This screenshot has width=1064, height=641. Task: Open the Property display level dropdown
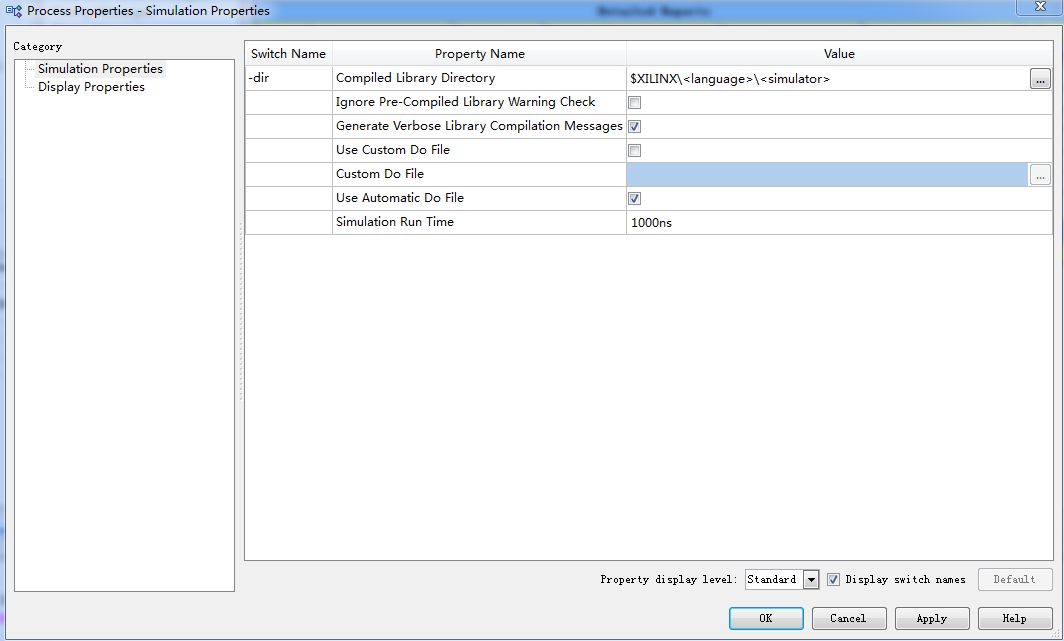[x=811, y=579]
